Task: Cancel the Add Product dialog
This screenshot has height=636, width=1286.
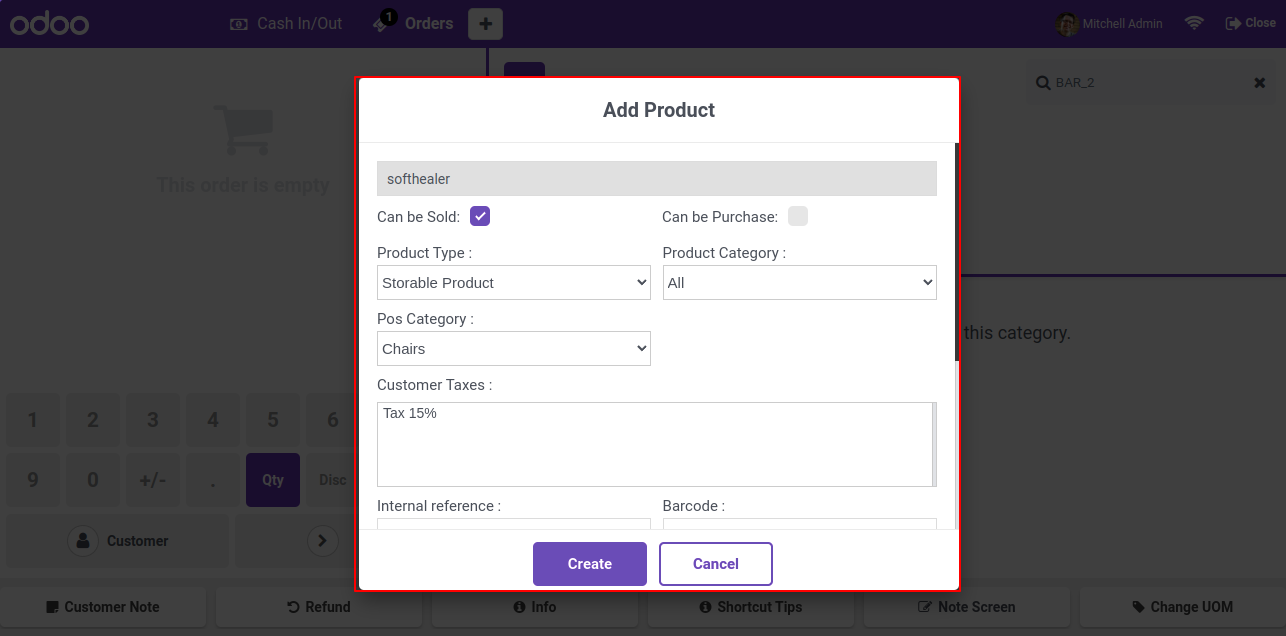Action: (x=716, y=564)
